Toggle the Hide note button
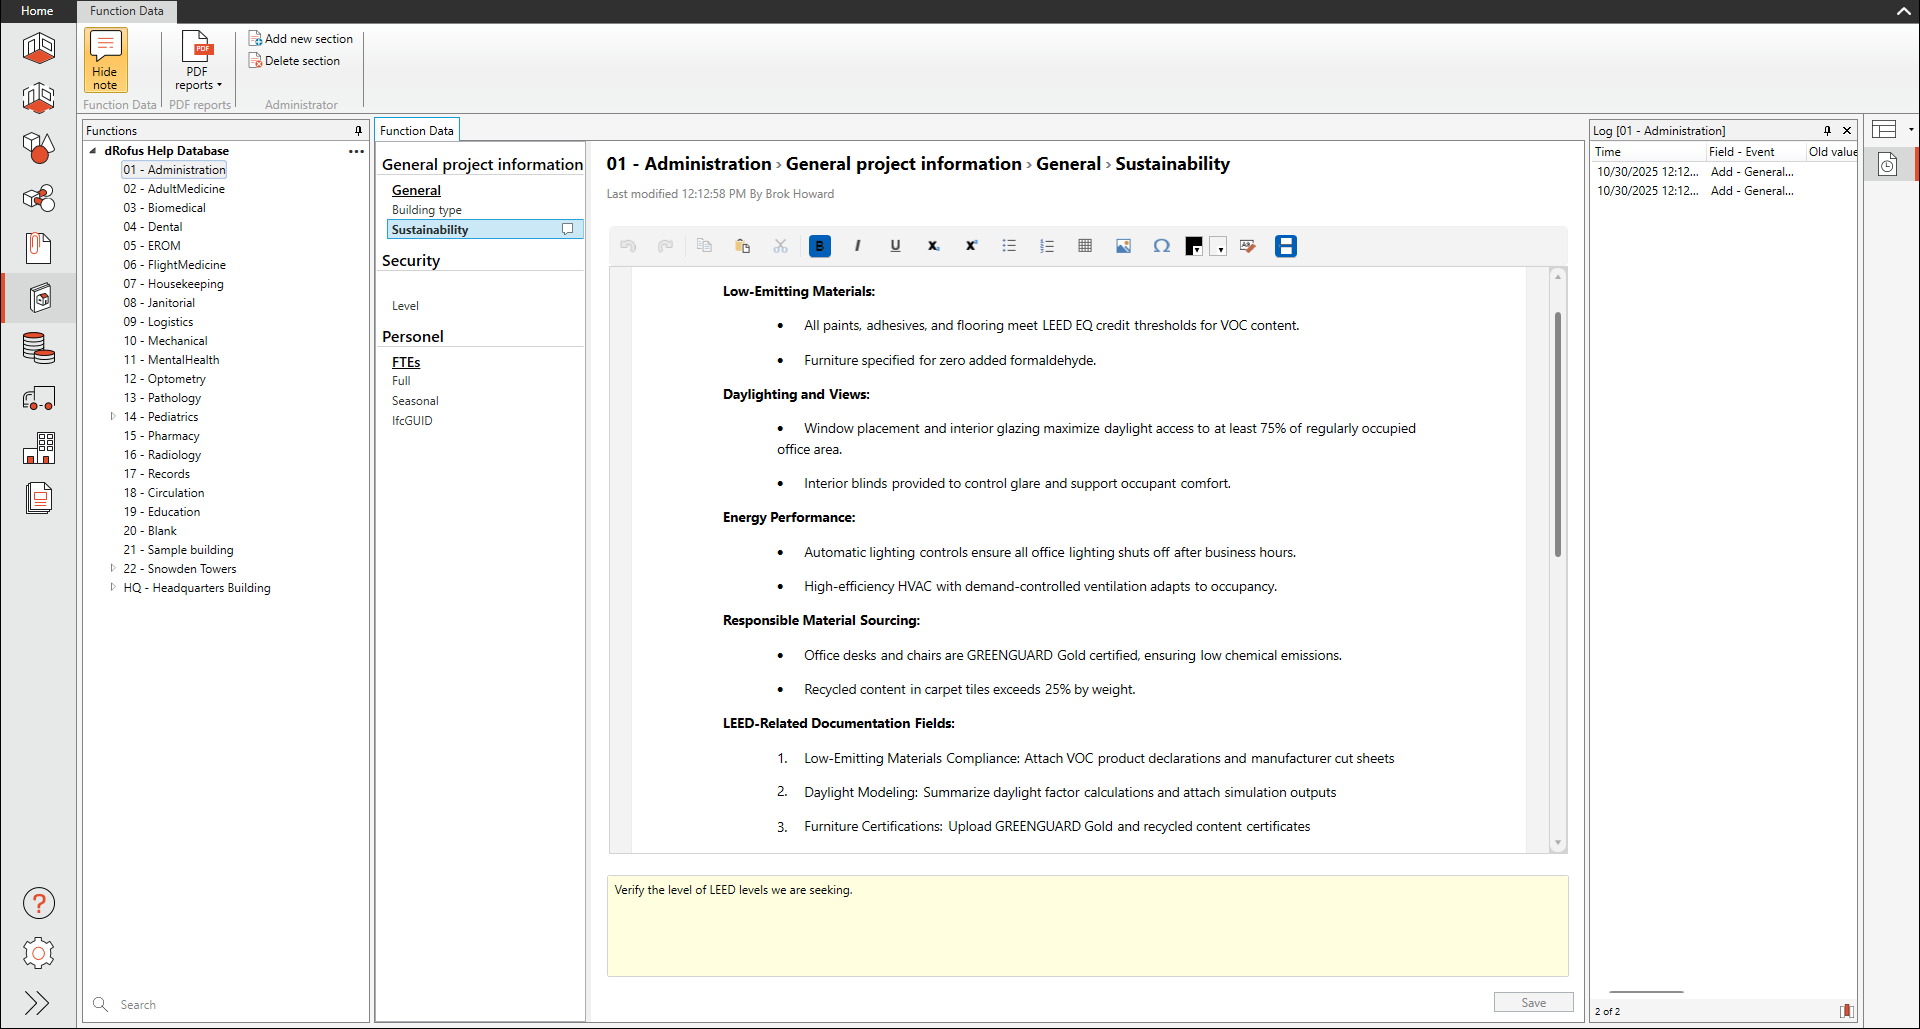 point(105,61)
